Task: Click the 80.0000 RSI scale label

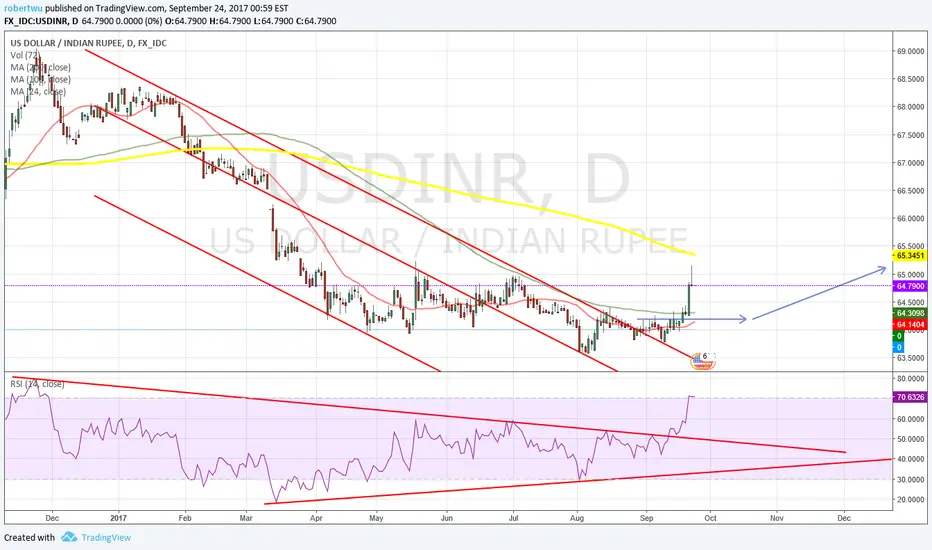Action: click(909, 379)
